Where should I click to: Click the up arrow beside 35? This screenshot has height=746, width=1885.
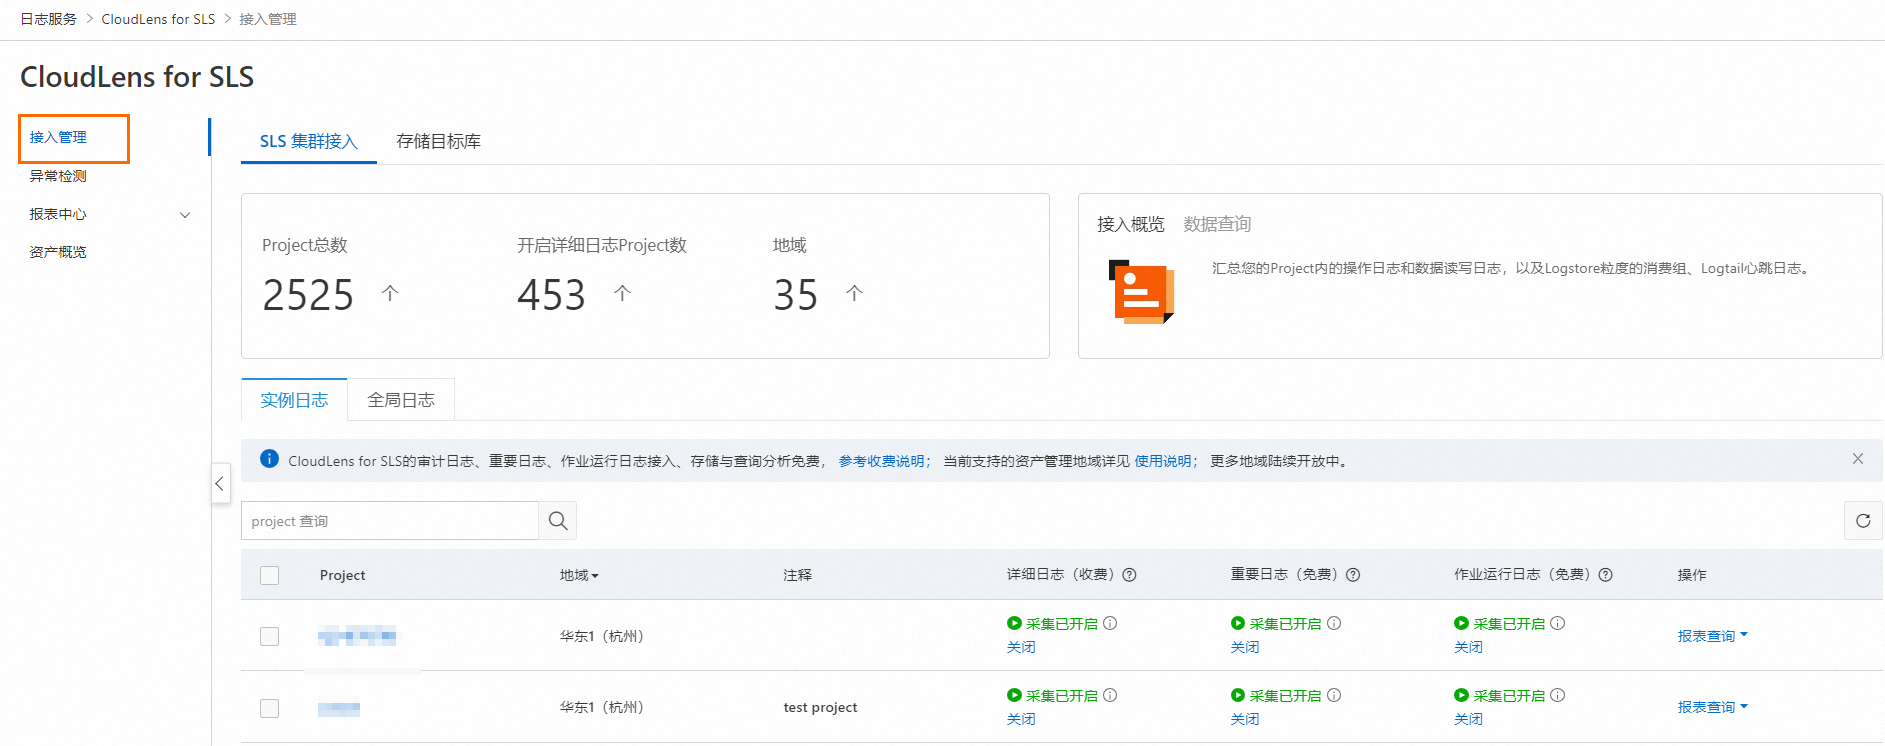tap(854, 293)
